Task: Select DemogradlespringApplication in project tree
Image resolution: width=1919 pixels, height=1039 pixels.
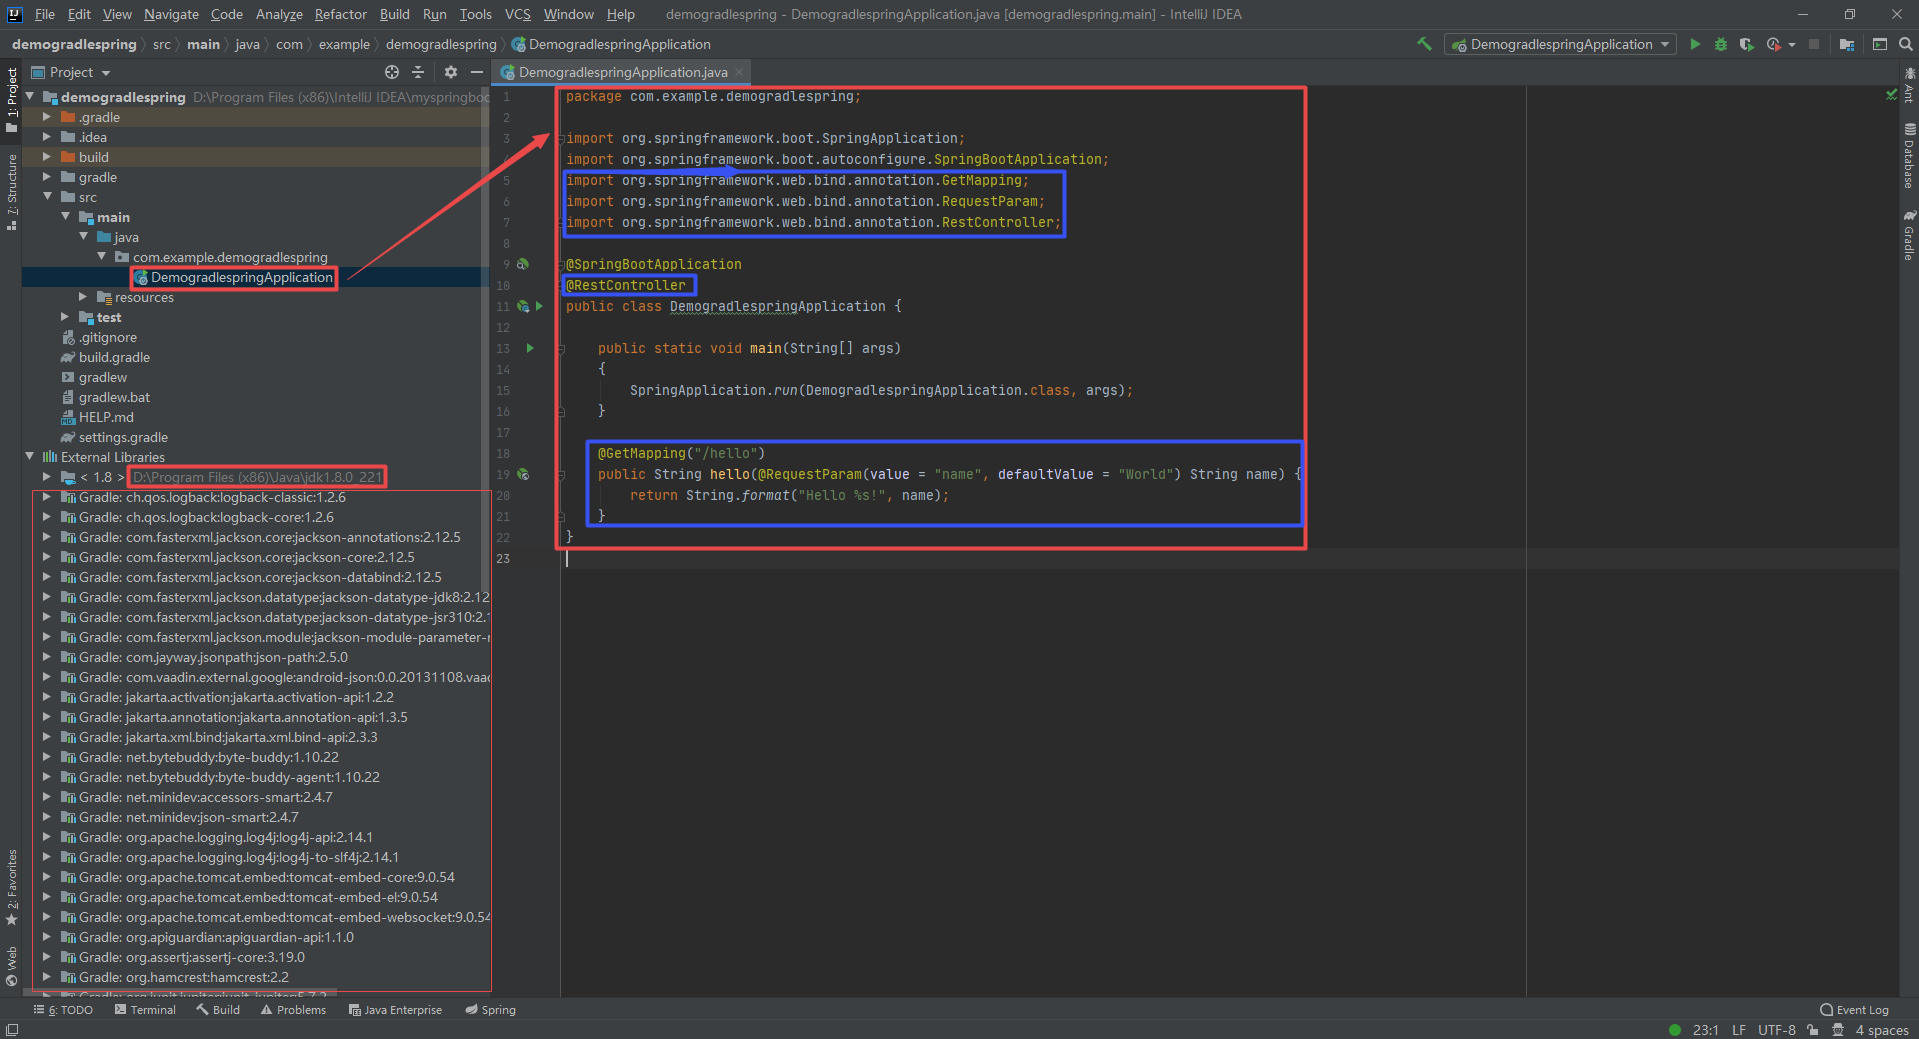Action: pos(241,277)
